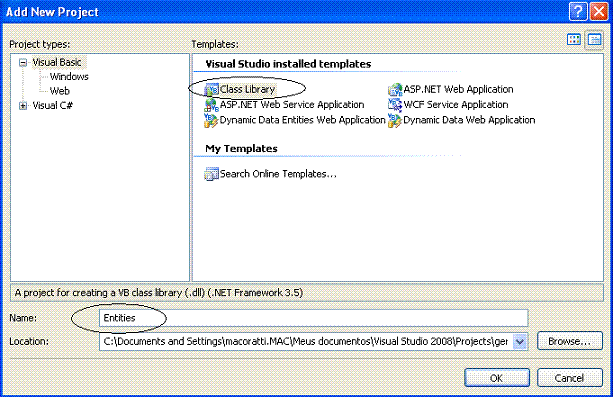Select Dynamic Data Web Application icon
The width and height of the screenshot is (613, 397).
point(395,120)
